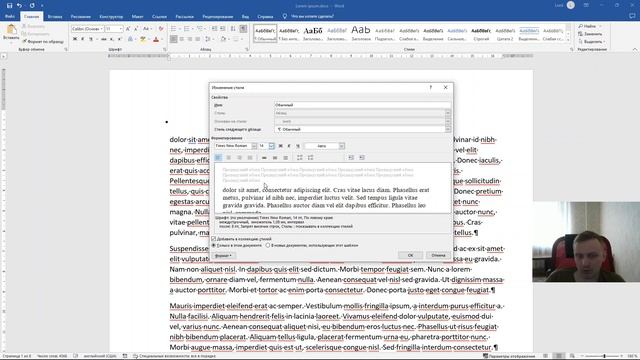Click the Select (Выделить) button in the ribbon
The width and height of the screenshot is (640, 360).
[591, 42]
